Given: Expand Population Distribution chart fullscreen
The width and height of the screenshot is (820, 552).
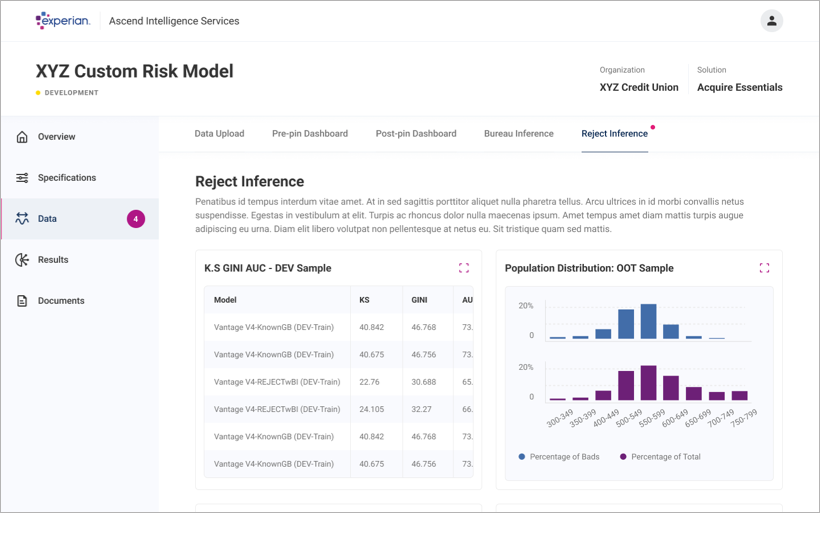Looking at the screenshot, I should (764, 268).
